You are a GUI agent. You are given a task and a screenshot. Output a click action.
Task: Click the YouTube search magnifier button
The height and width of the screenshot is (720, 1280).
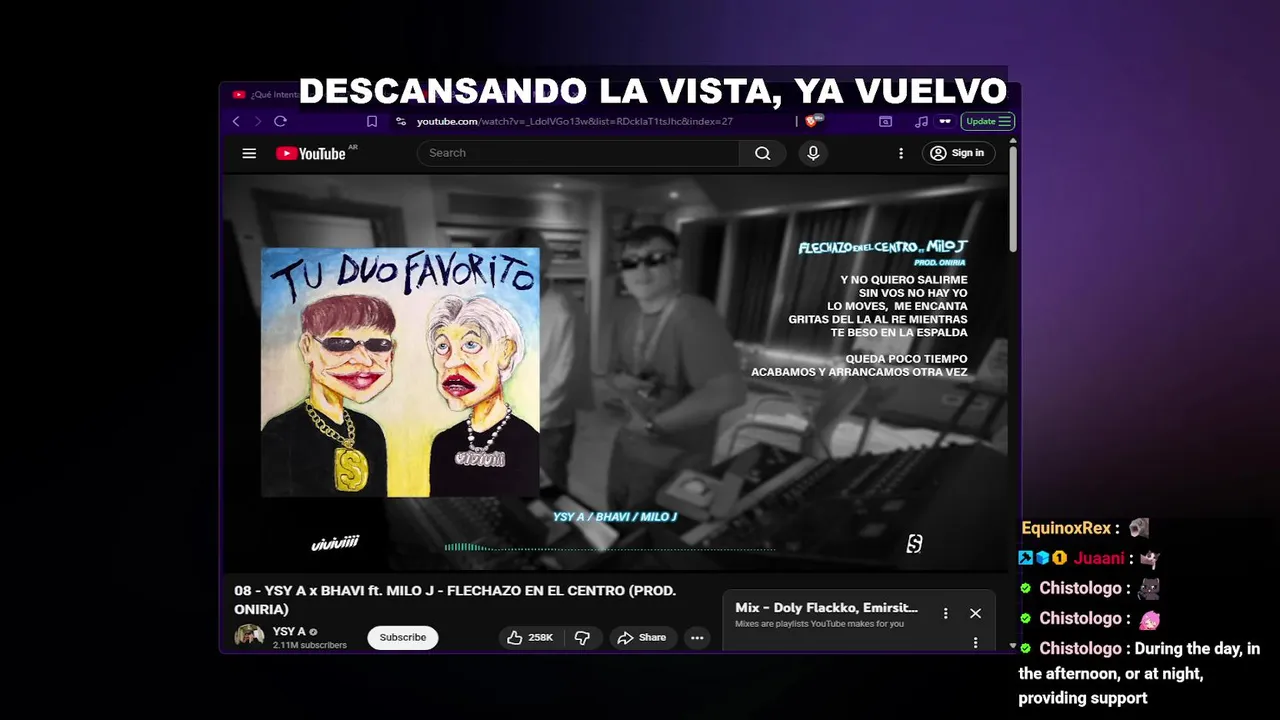[x=762, y=153]
